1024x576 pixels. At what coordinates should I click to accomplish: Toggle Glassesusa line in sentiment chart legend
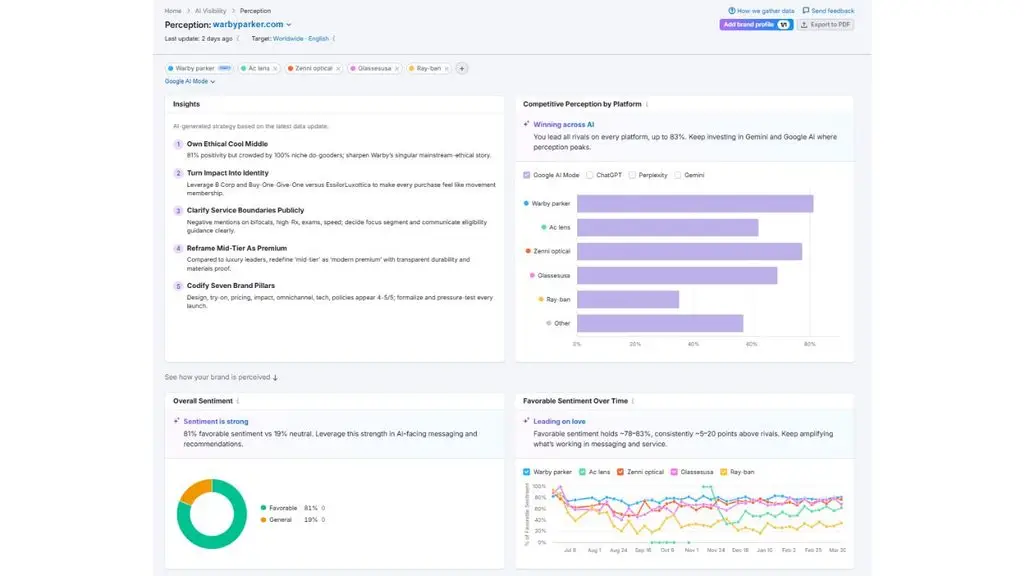point(674,472)
